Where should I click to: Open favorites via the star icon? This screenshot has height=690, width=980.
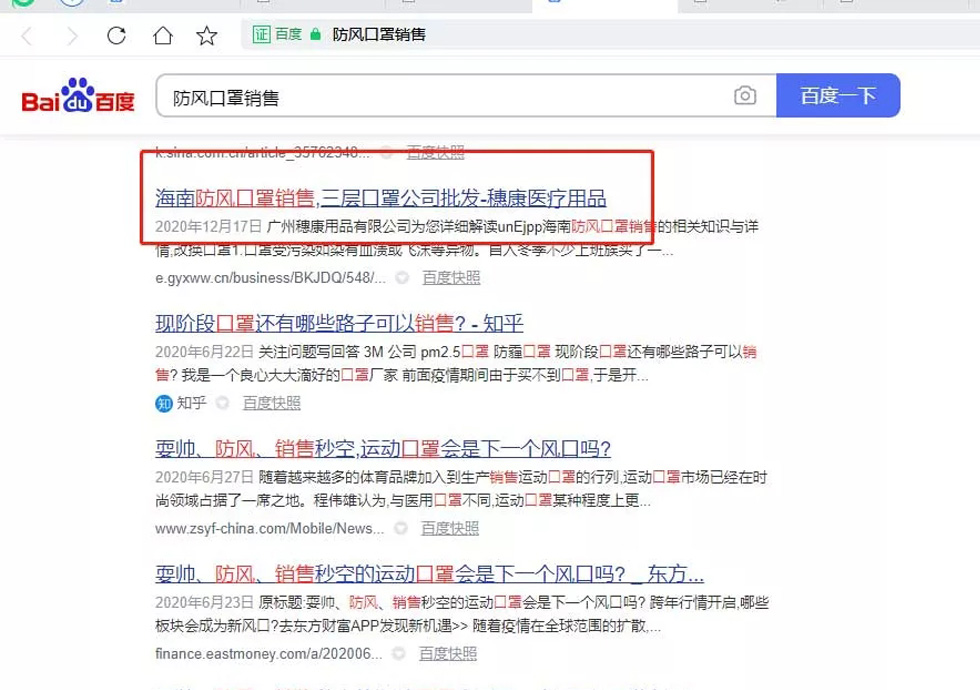tap(205, 33)
